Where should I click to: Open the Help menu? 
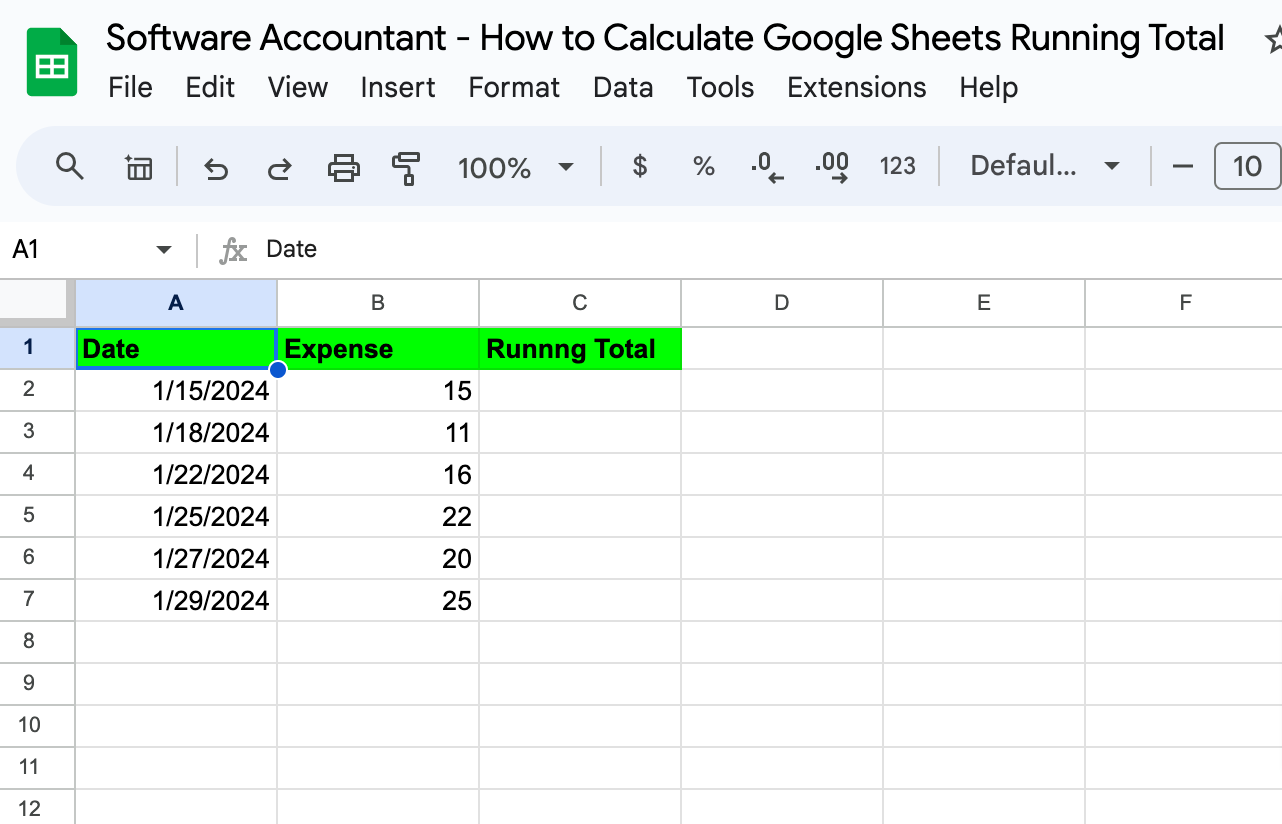pos(989,88)
